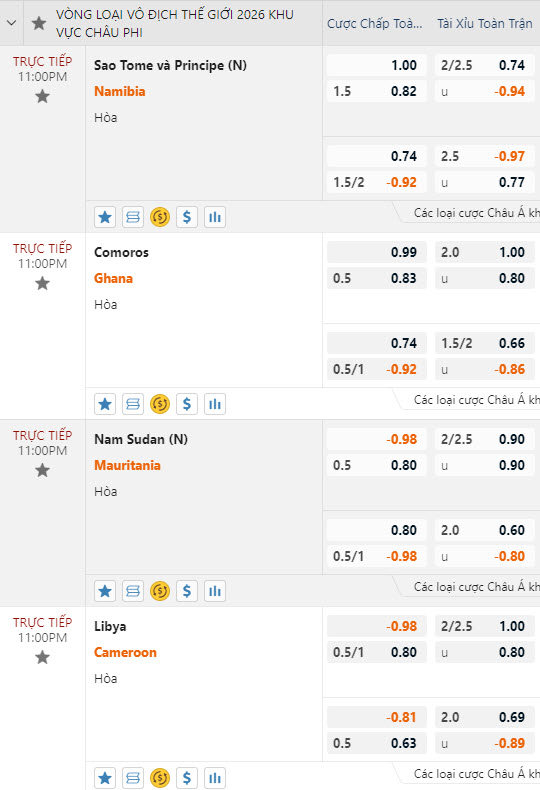Click the gold coin icon under Comoros match
The height and width of the screenshot is (790, 540).
coord(160,404)
